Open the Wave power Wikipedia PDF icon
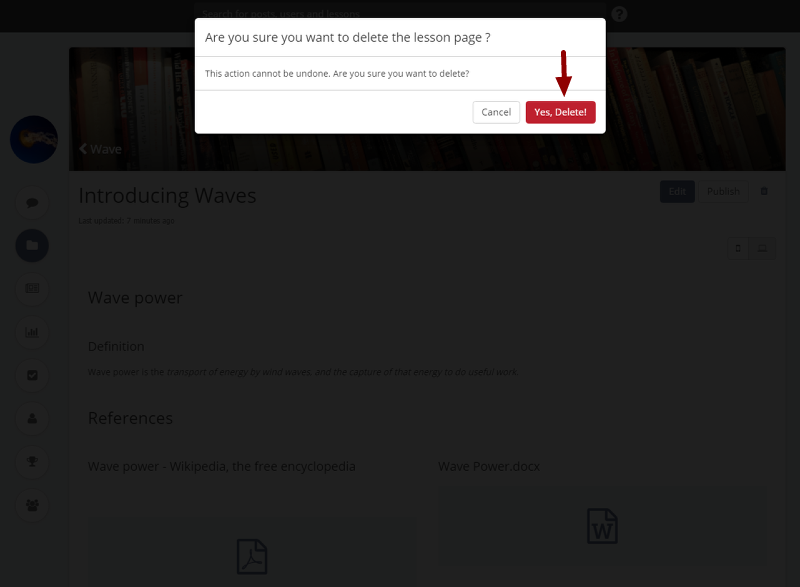800x587 pixels. [252, 556]
